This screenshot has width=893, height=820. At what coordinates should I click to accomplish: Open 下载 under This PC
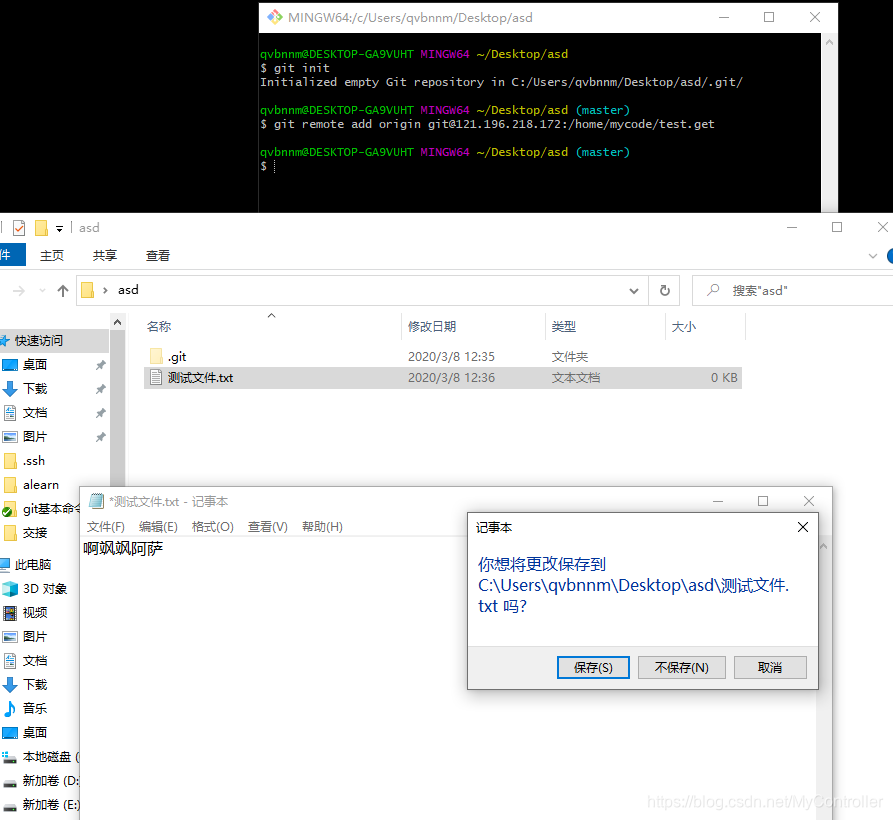coord(35,684)
